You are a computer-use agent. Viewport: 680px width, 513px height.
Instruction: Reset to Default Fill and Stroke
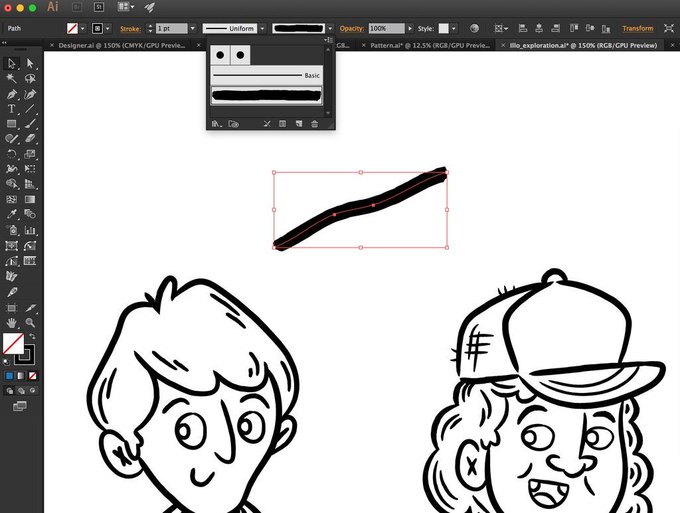(6, 362)
